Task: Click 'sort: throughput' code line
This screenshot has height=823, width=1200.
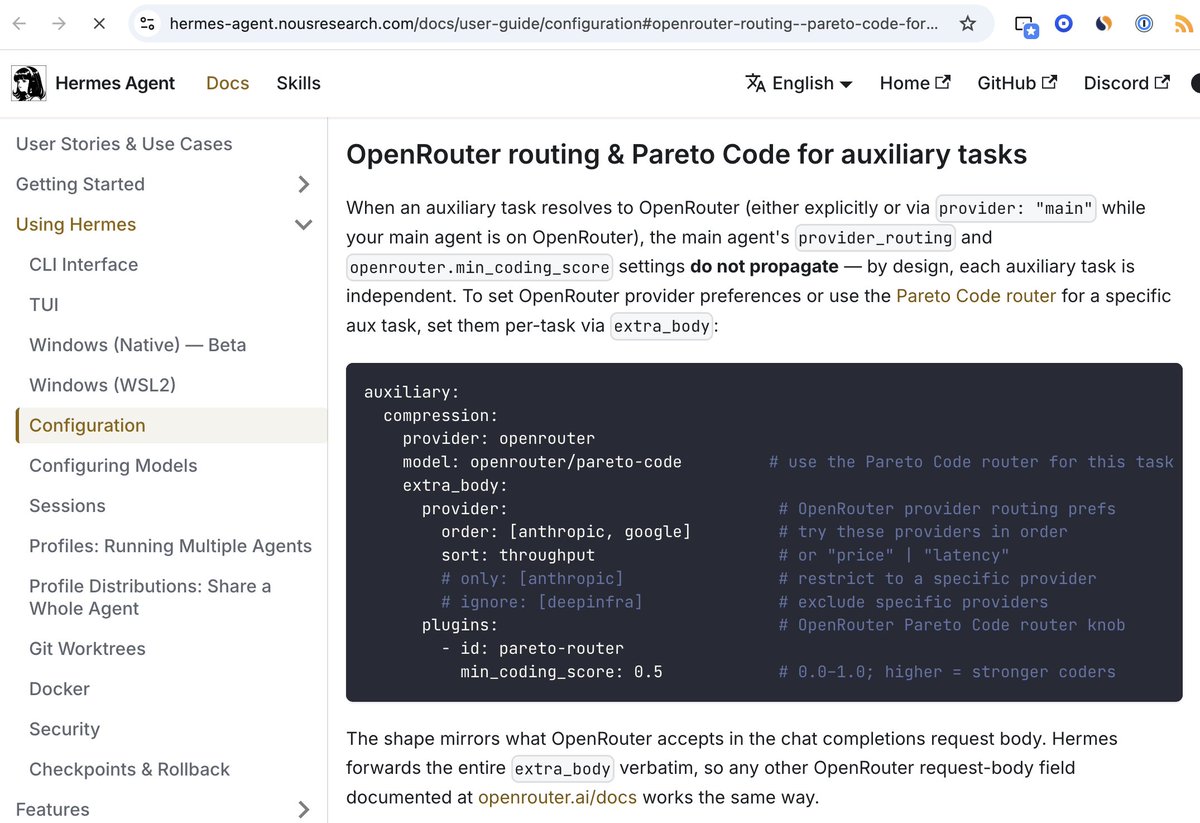Action: [x=518, y=555]
